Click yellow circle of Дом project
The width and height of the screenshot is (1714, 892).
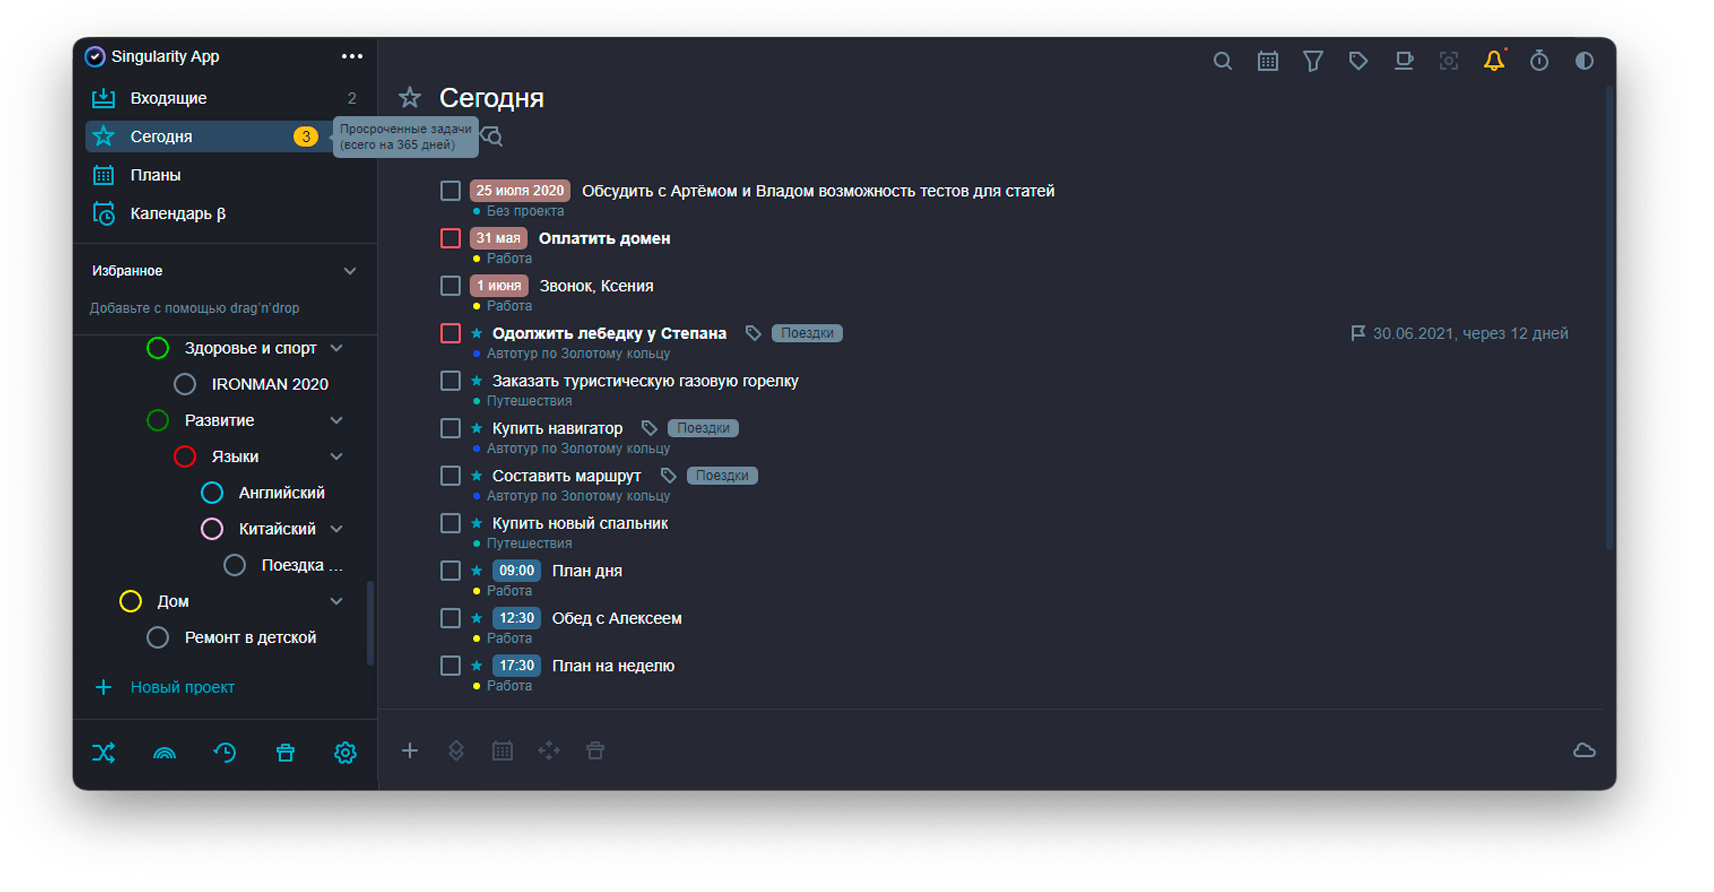(131, 601)
